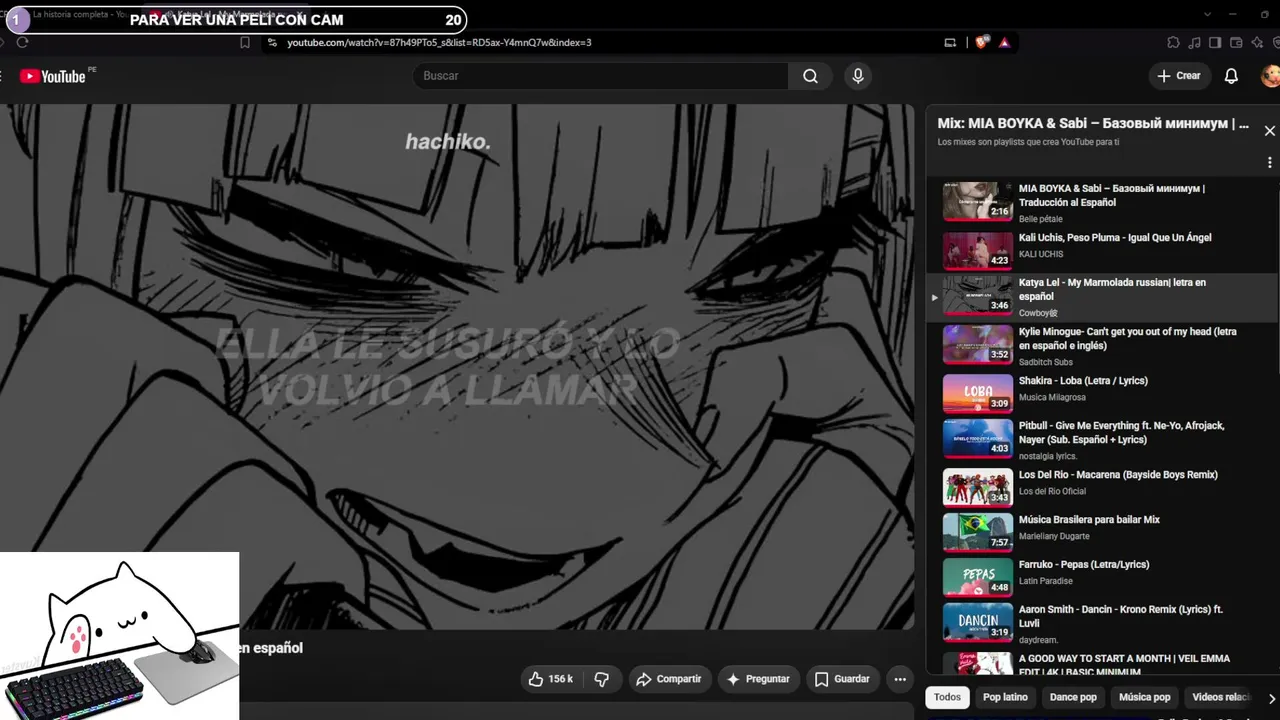The image size is (1280, 720).
Task: Click the Crear button
Action: coord(1179,76)
